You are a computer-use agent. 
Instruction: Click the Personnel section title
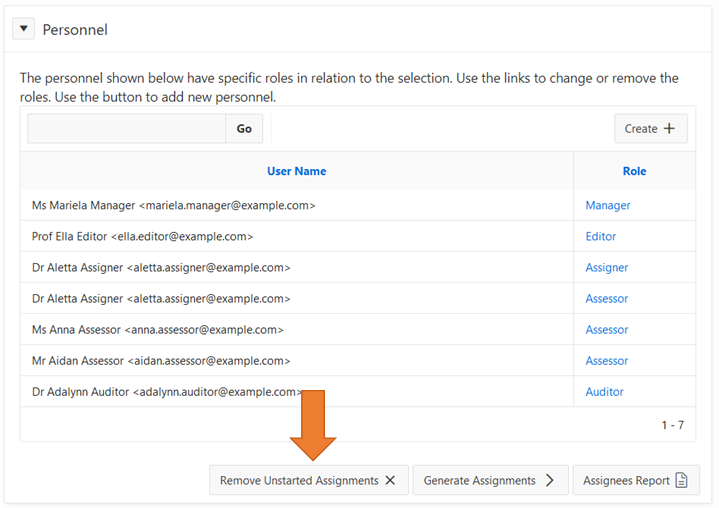pos(75,30)
